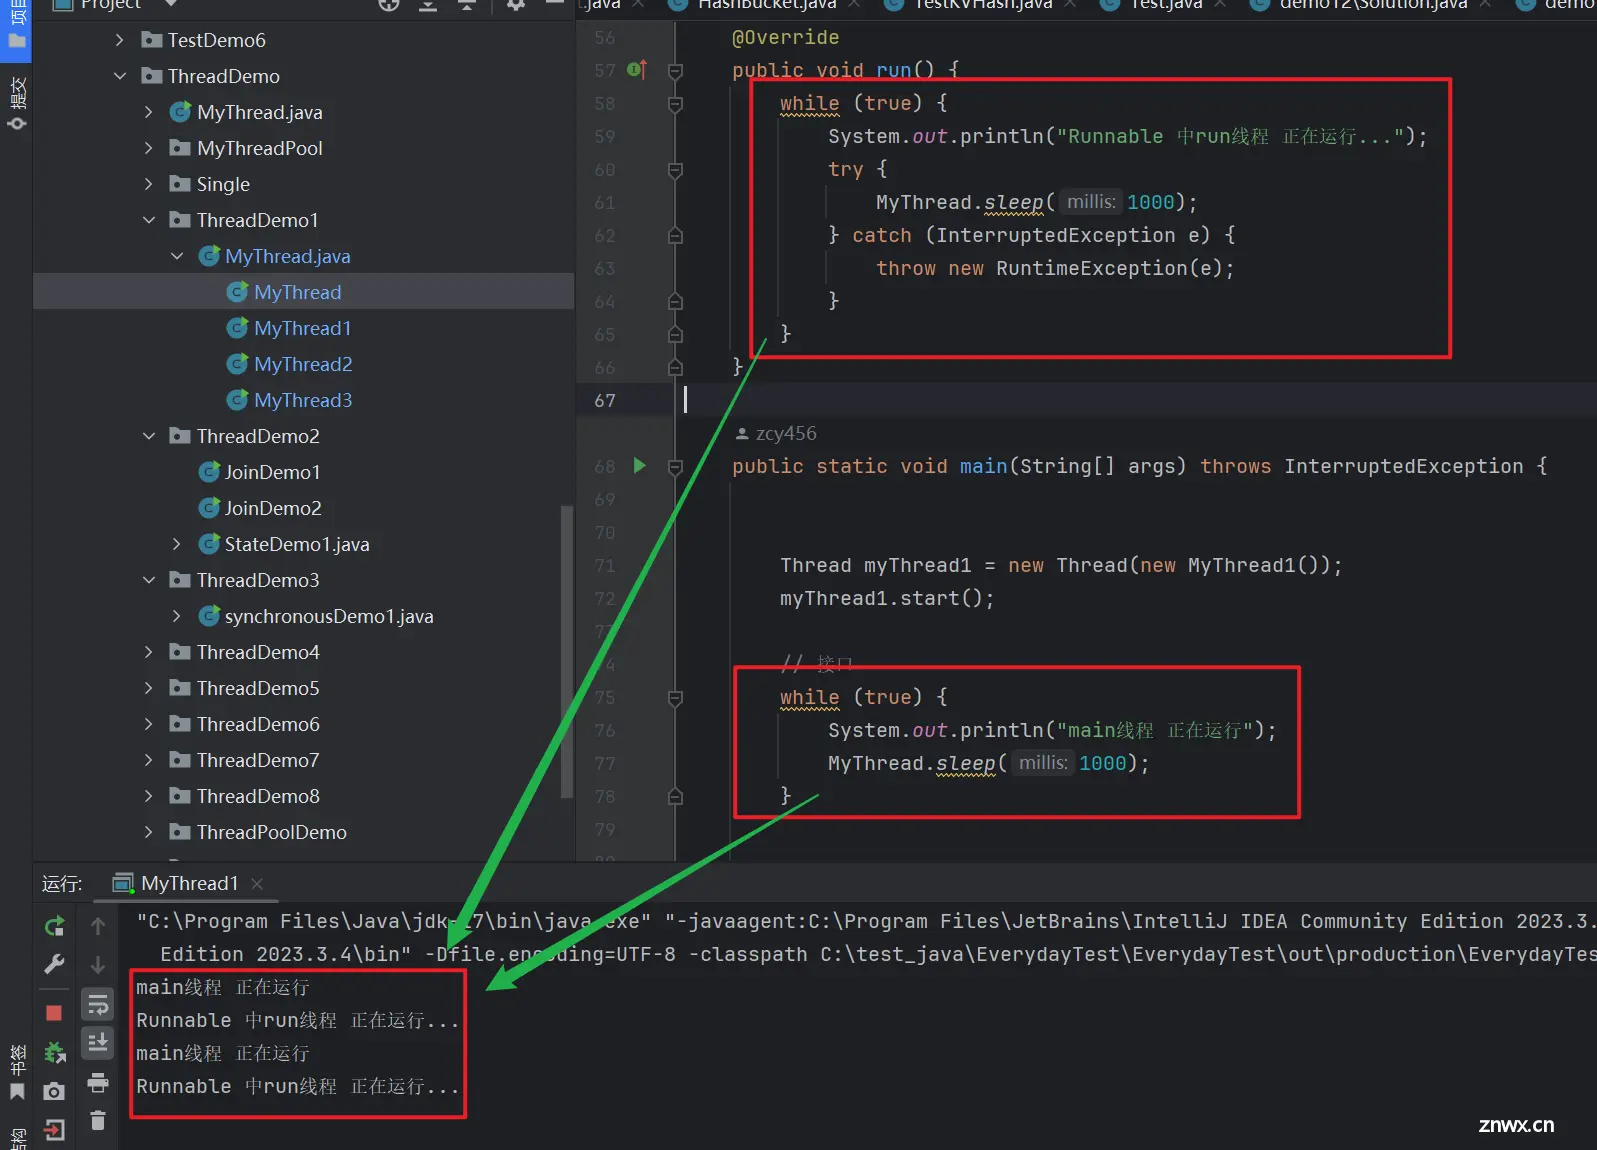
Task: Clear all console output trash icon
Action: point(98,1120)
